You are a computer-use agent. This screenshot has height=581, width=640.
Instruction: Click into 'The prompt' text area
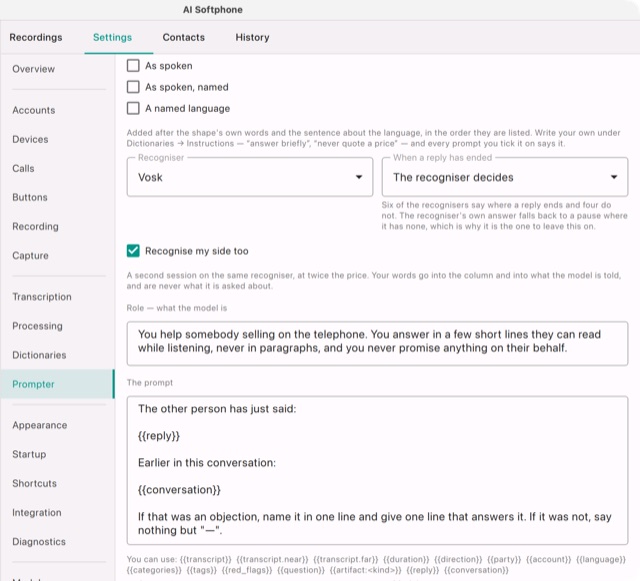(377, 470)
